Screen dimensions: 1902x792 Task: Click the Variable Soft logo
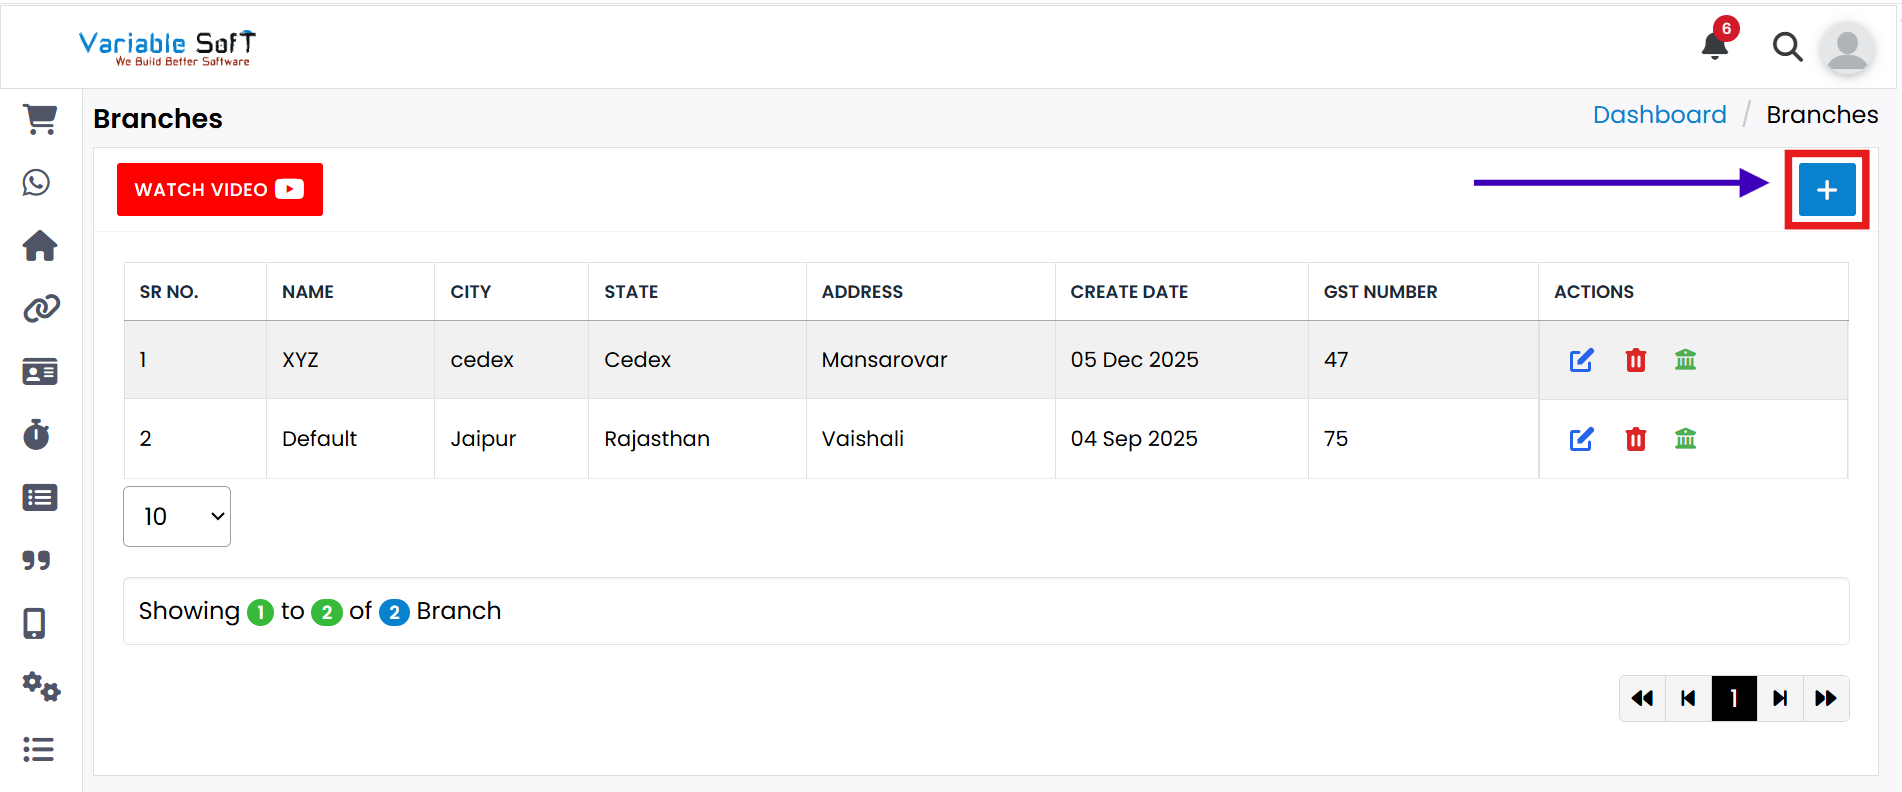pyautogui.click(x=167, y=47)
